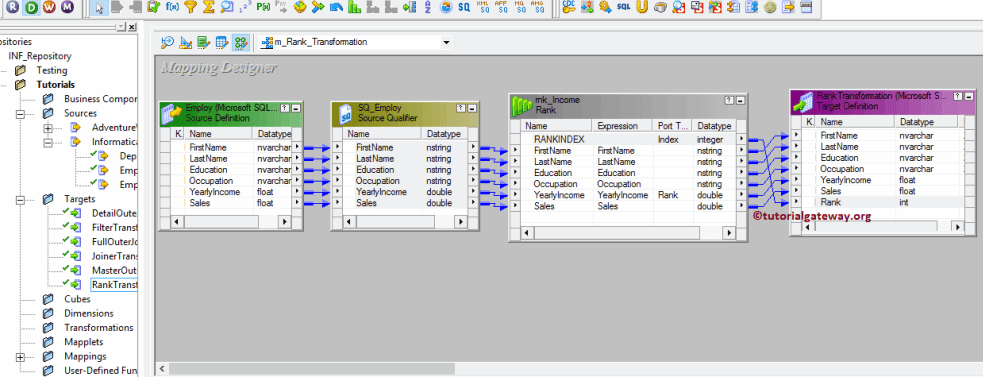Expand the Mappings folder node
Screen dimensions: 983x377
click(x=20, y=357)
